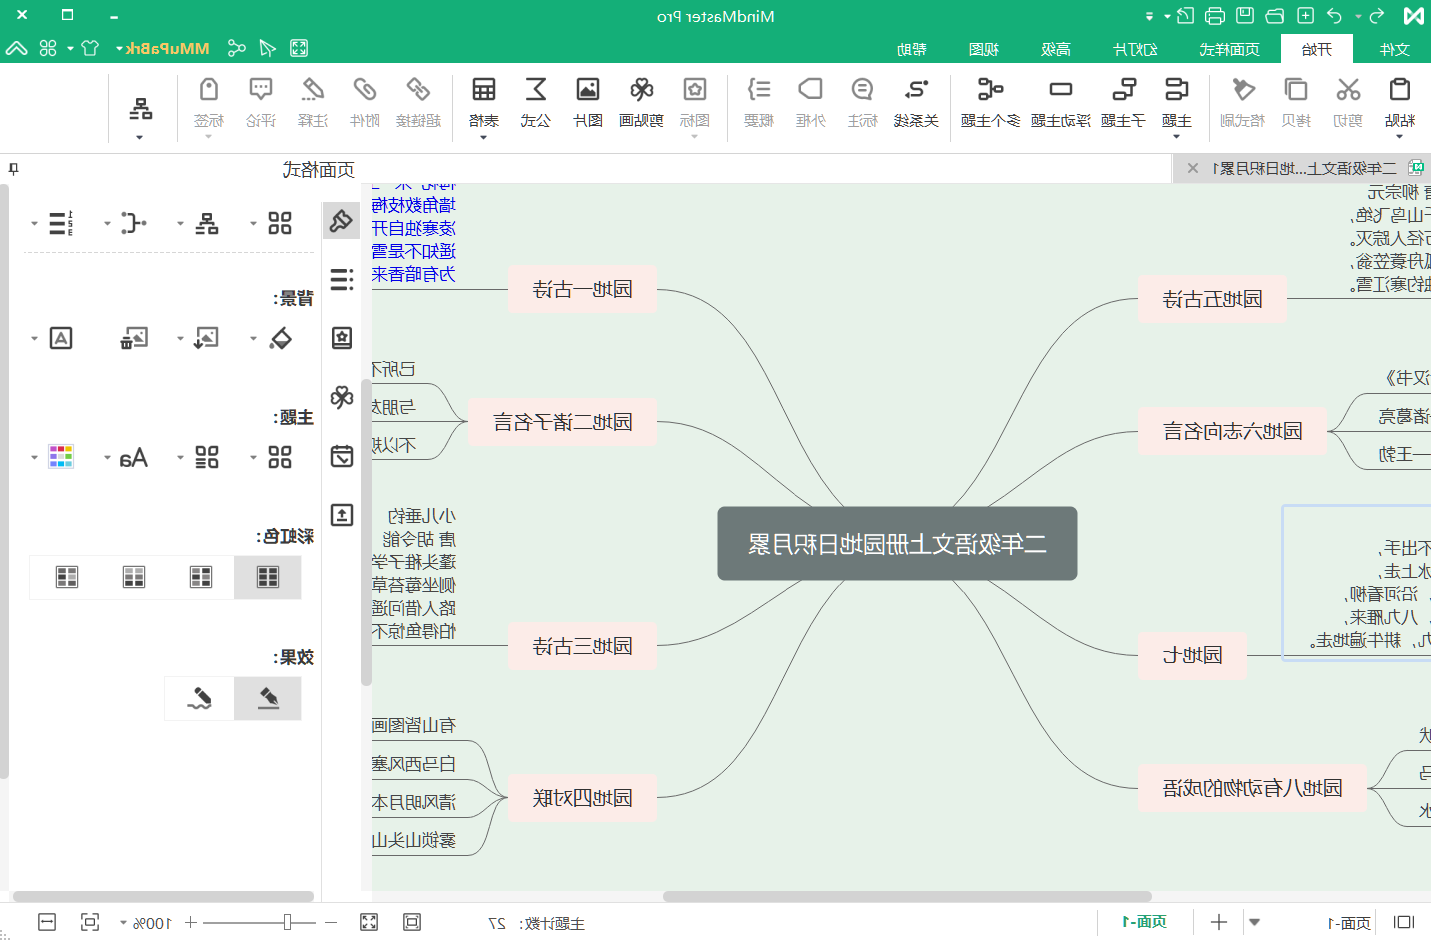Select first rainbow color (彩虹色) option
The image size is (1431, 940).
268,577
